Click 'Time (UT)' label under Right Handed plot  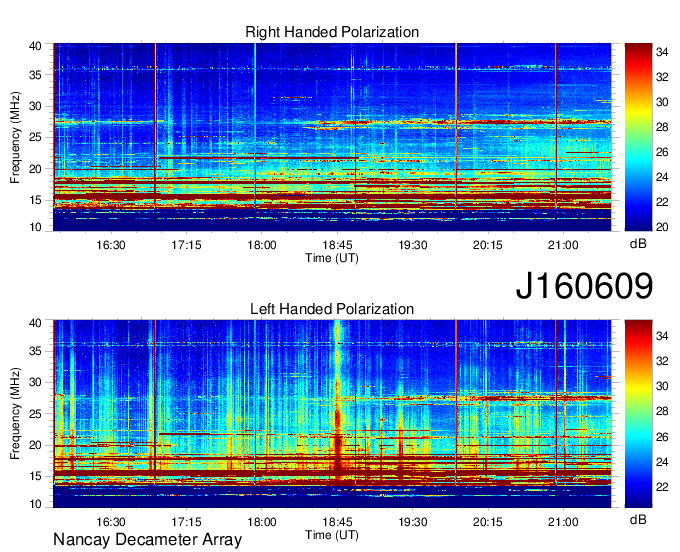(332, 258)
